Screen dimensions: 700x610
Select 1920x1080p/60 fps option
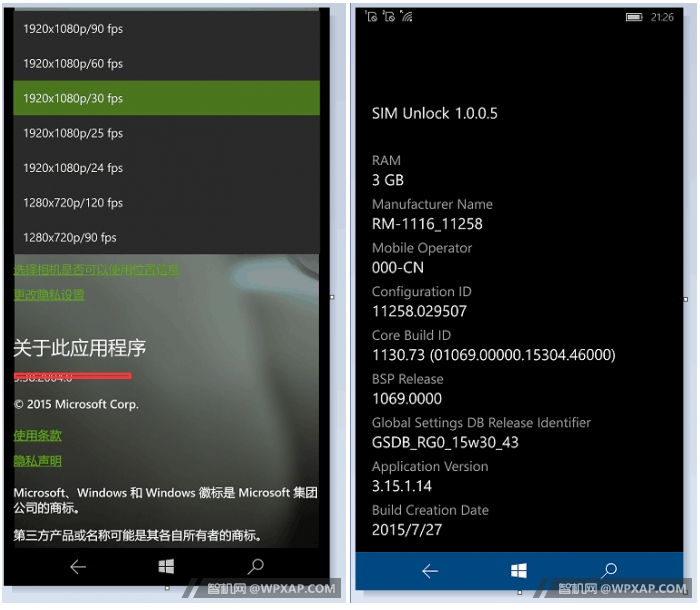coord(166,63)
